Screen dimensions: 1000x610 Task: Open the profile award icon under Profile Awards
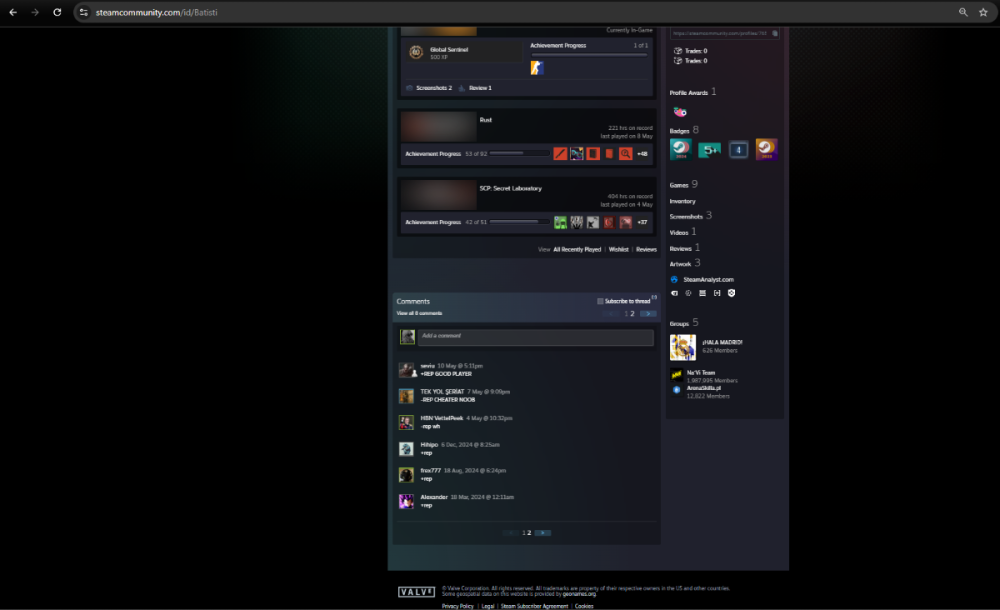(x=680, y=112)
